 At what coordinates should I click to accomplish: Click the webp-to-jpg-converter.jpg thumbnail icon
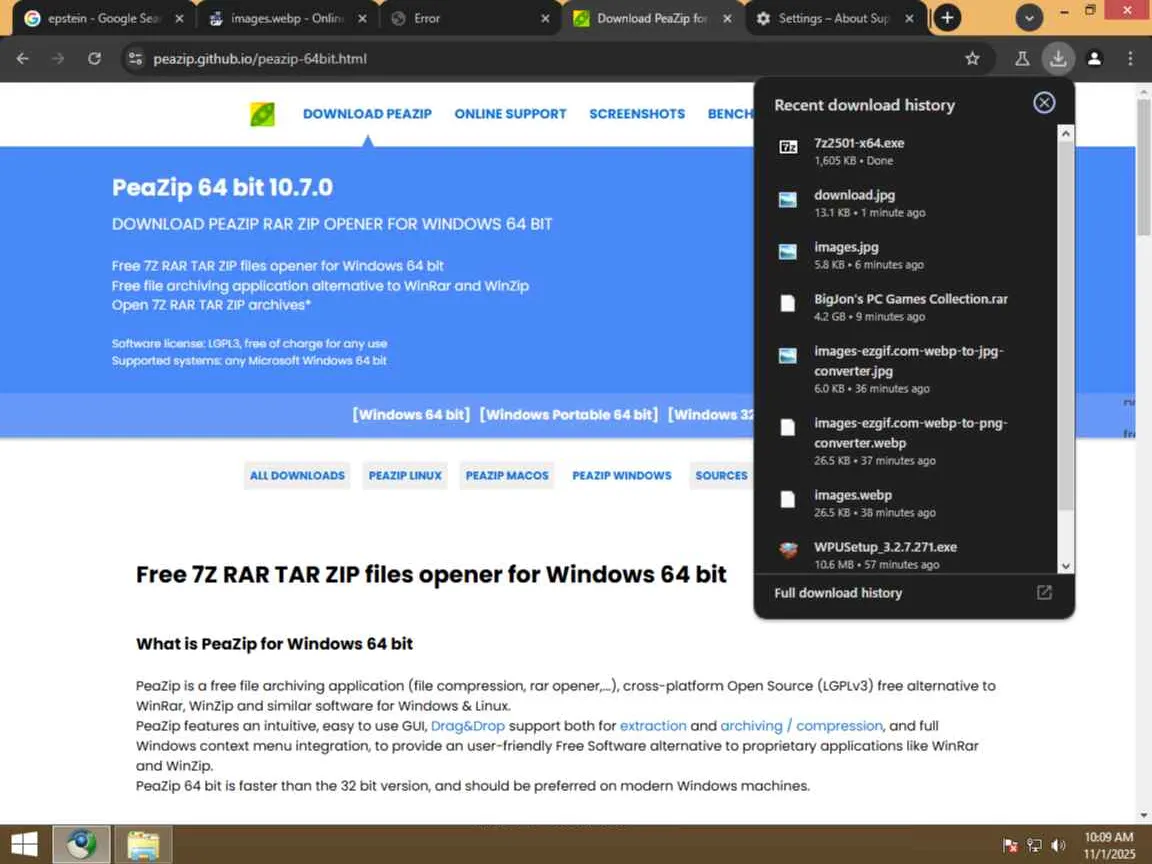(788, 356)
